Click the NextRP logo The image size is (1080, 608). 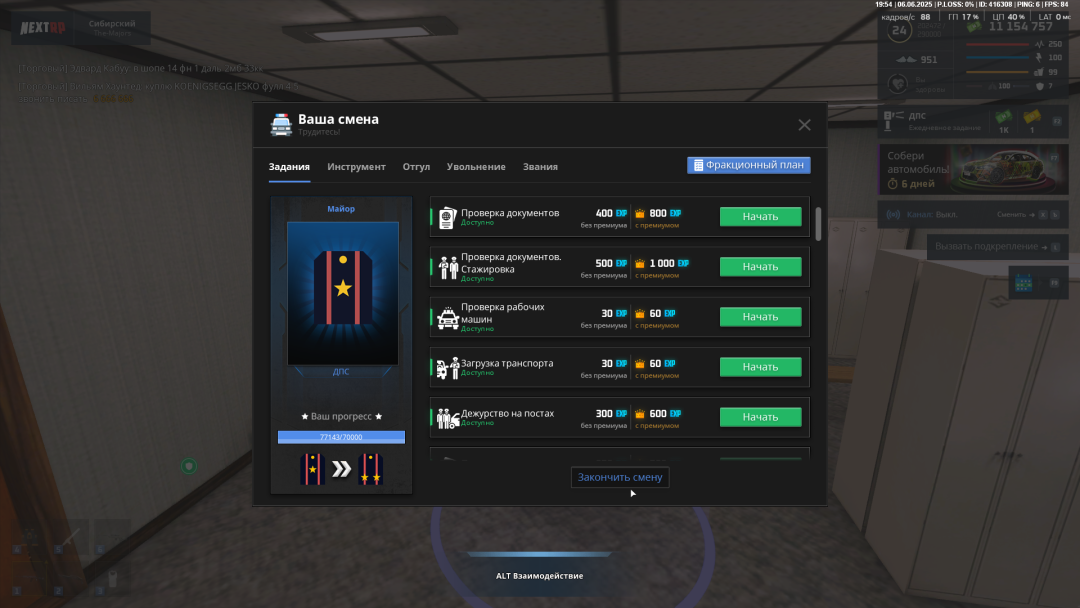pyautogui.click(x=43, y=28)
